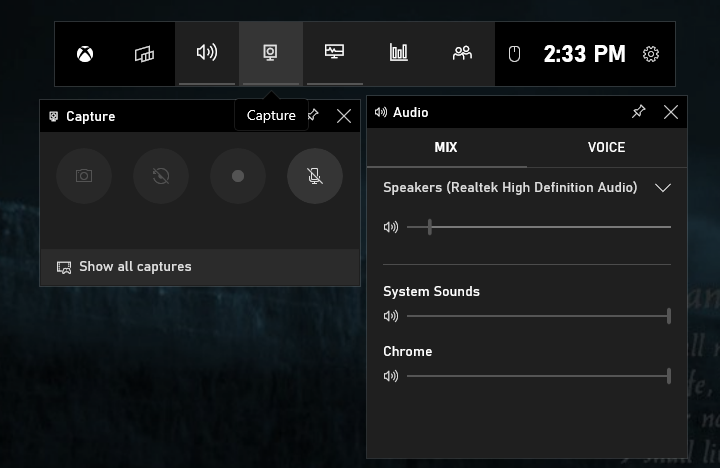
Task: Close the Audio widget
Action: 671,112
